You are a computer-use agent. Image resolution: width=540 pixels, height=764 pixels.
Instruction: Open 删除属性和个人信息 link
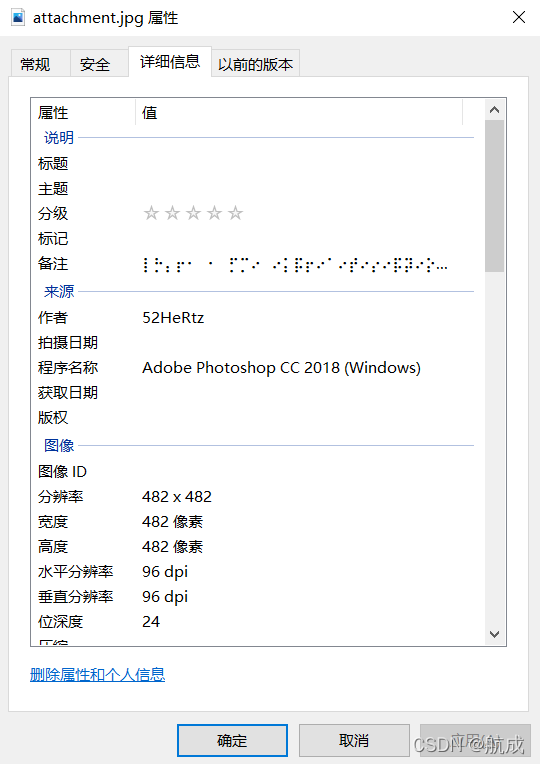97,675
